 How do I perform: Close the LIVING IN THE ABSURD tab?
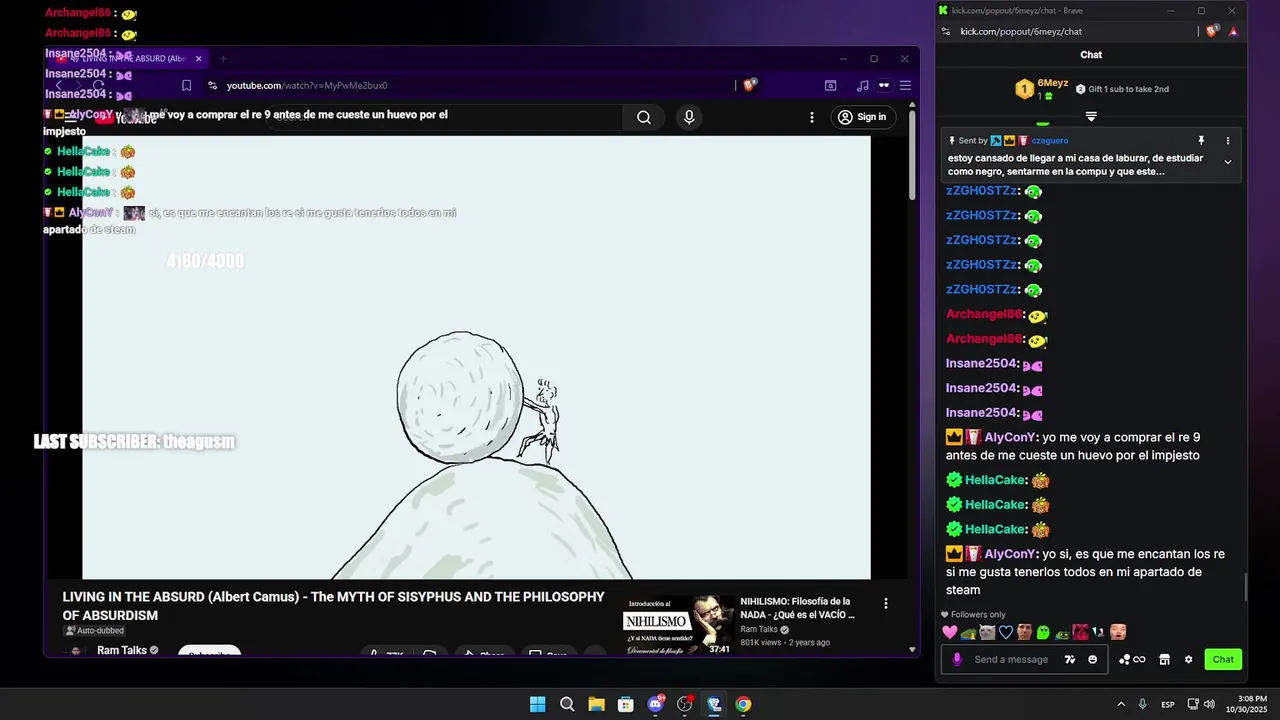[x=198, y=58]
